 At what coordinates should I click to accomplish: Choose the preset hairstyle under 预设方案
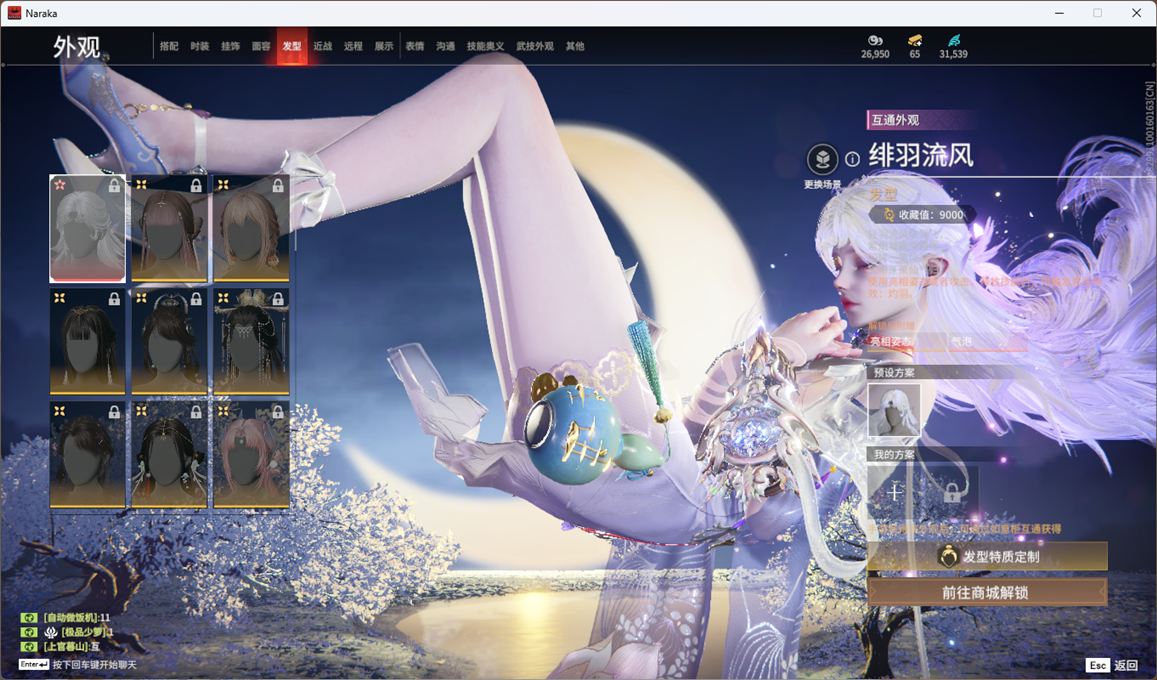click(x=894, y=411)
